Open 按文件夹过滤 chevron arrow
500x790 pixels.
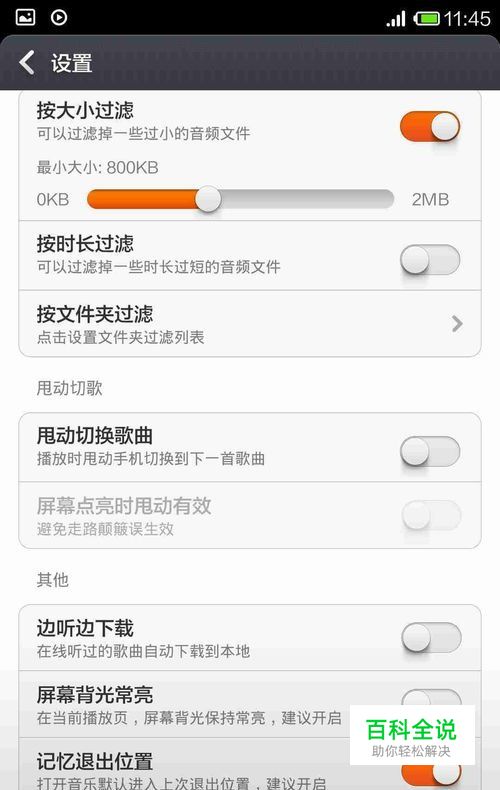point(457,323)
